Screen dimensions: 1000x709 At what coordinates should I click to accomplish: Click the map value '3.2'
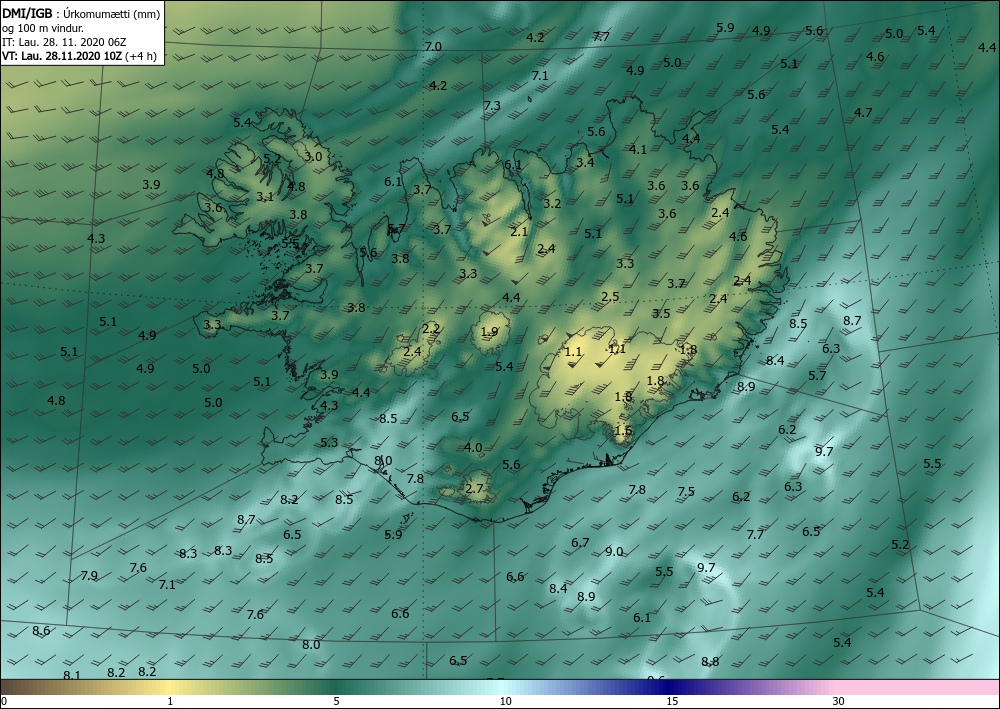pyautogui.click(x=552, y=203)
